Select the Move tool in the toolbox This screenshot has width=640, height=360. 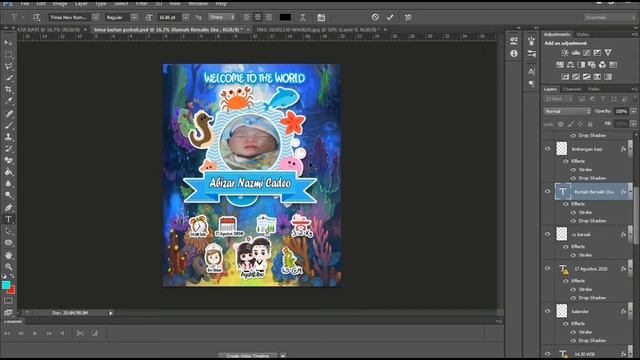click(x=8, y=42)
